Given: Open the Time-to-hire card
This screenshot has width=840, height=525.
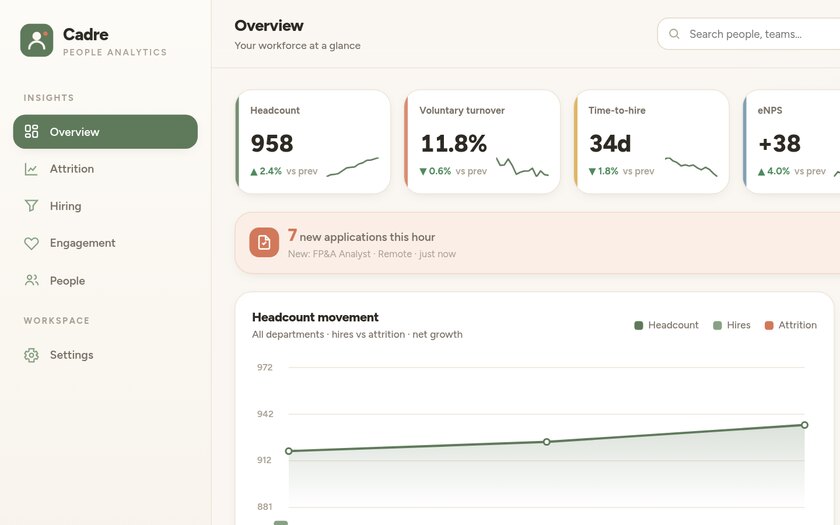Looking at the screenshot, I should pos(651,142).
